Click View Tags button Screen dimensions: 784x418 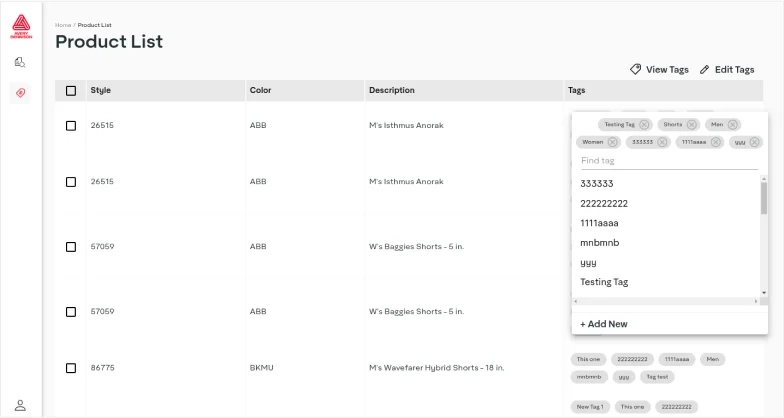(x=659, y=70)
